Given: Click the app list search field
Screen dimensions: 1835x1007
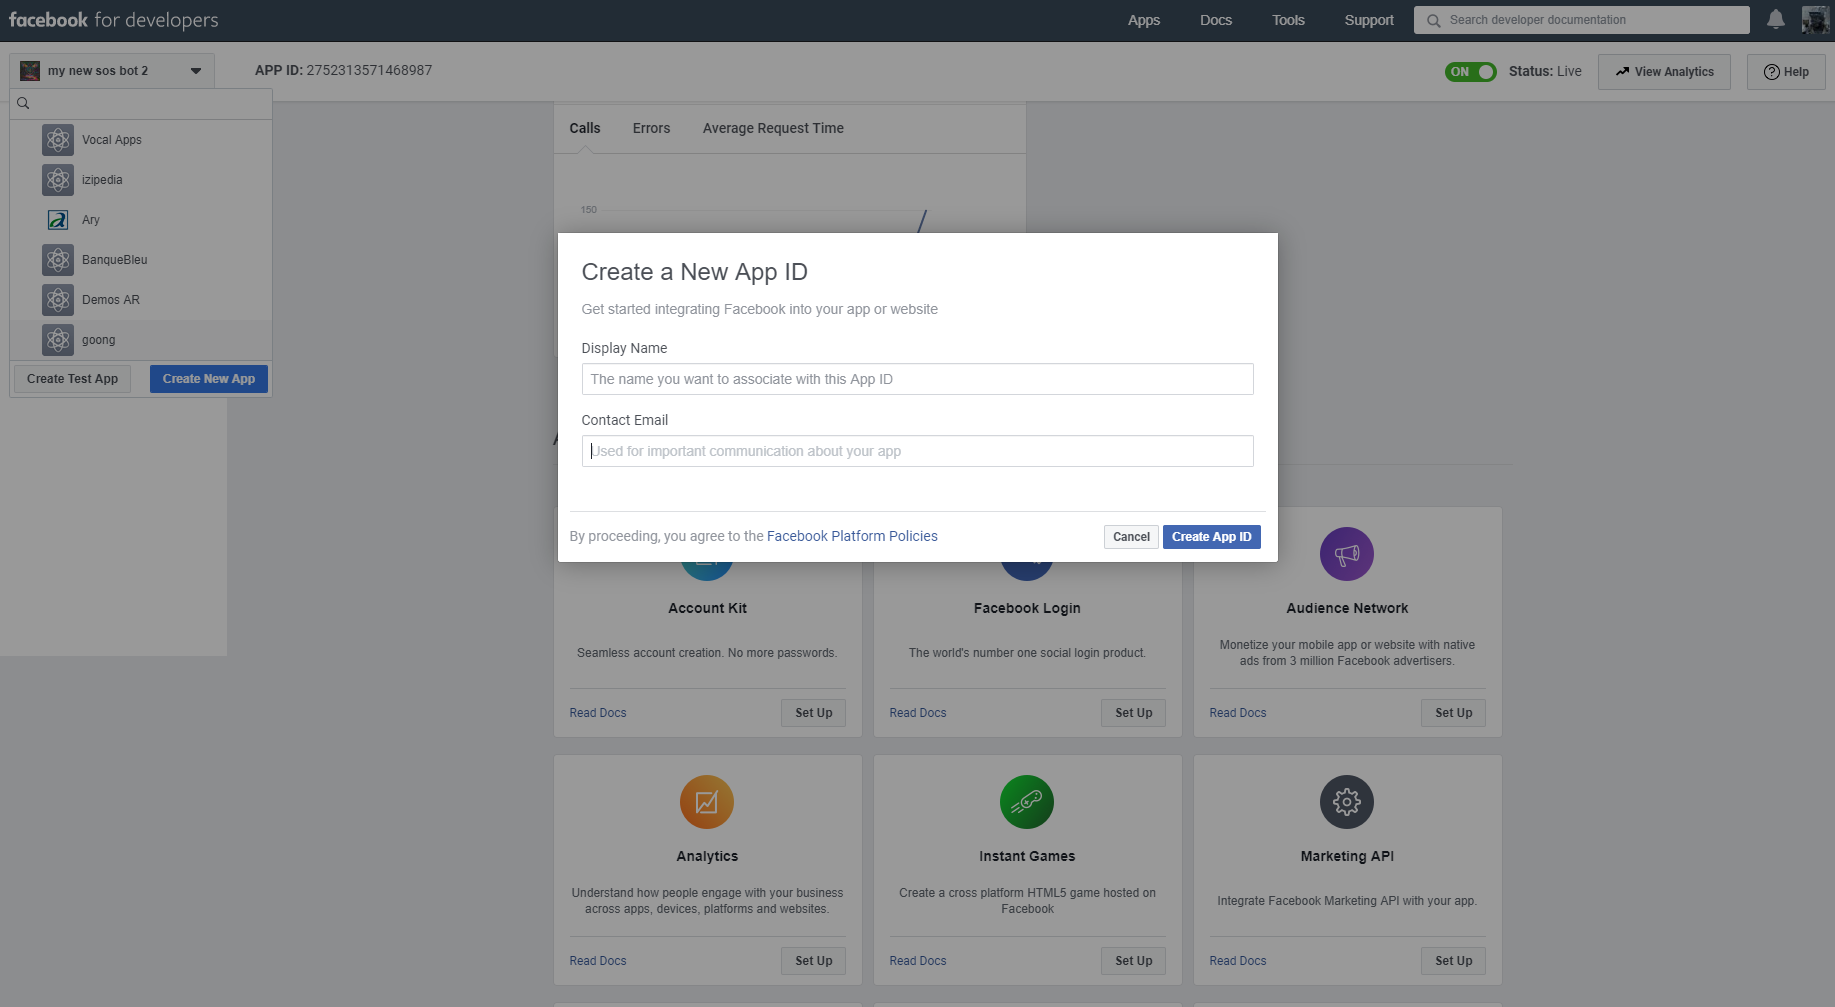Looking at the screenshot, I should tap(141, 104).
